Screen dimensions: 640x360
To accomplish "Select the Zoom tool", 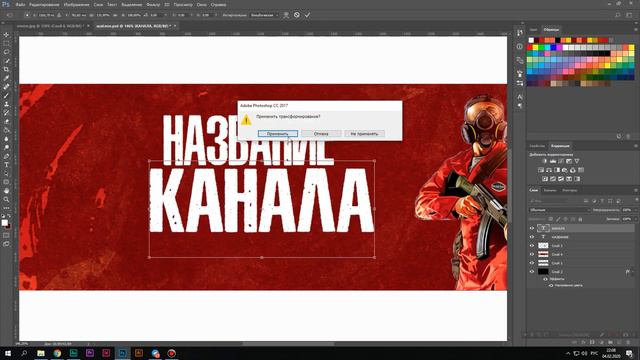I will point(6,199).
